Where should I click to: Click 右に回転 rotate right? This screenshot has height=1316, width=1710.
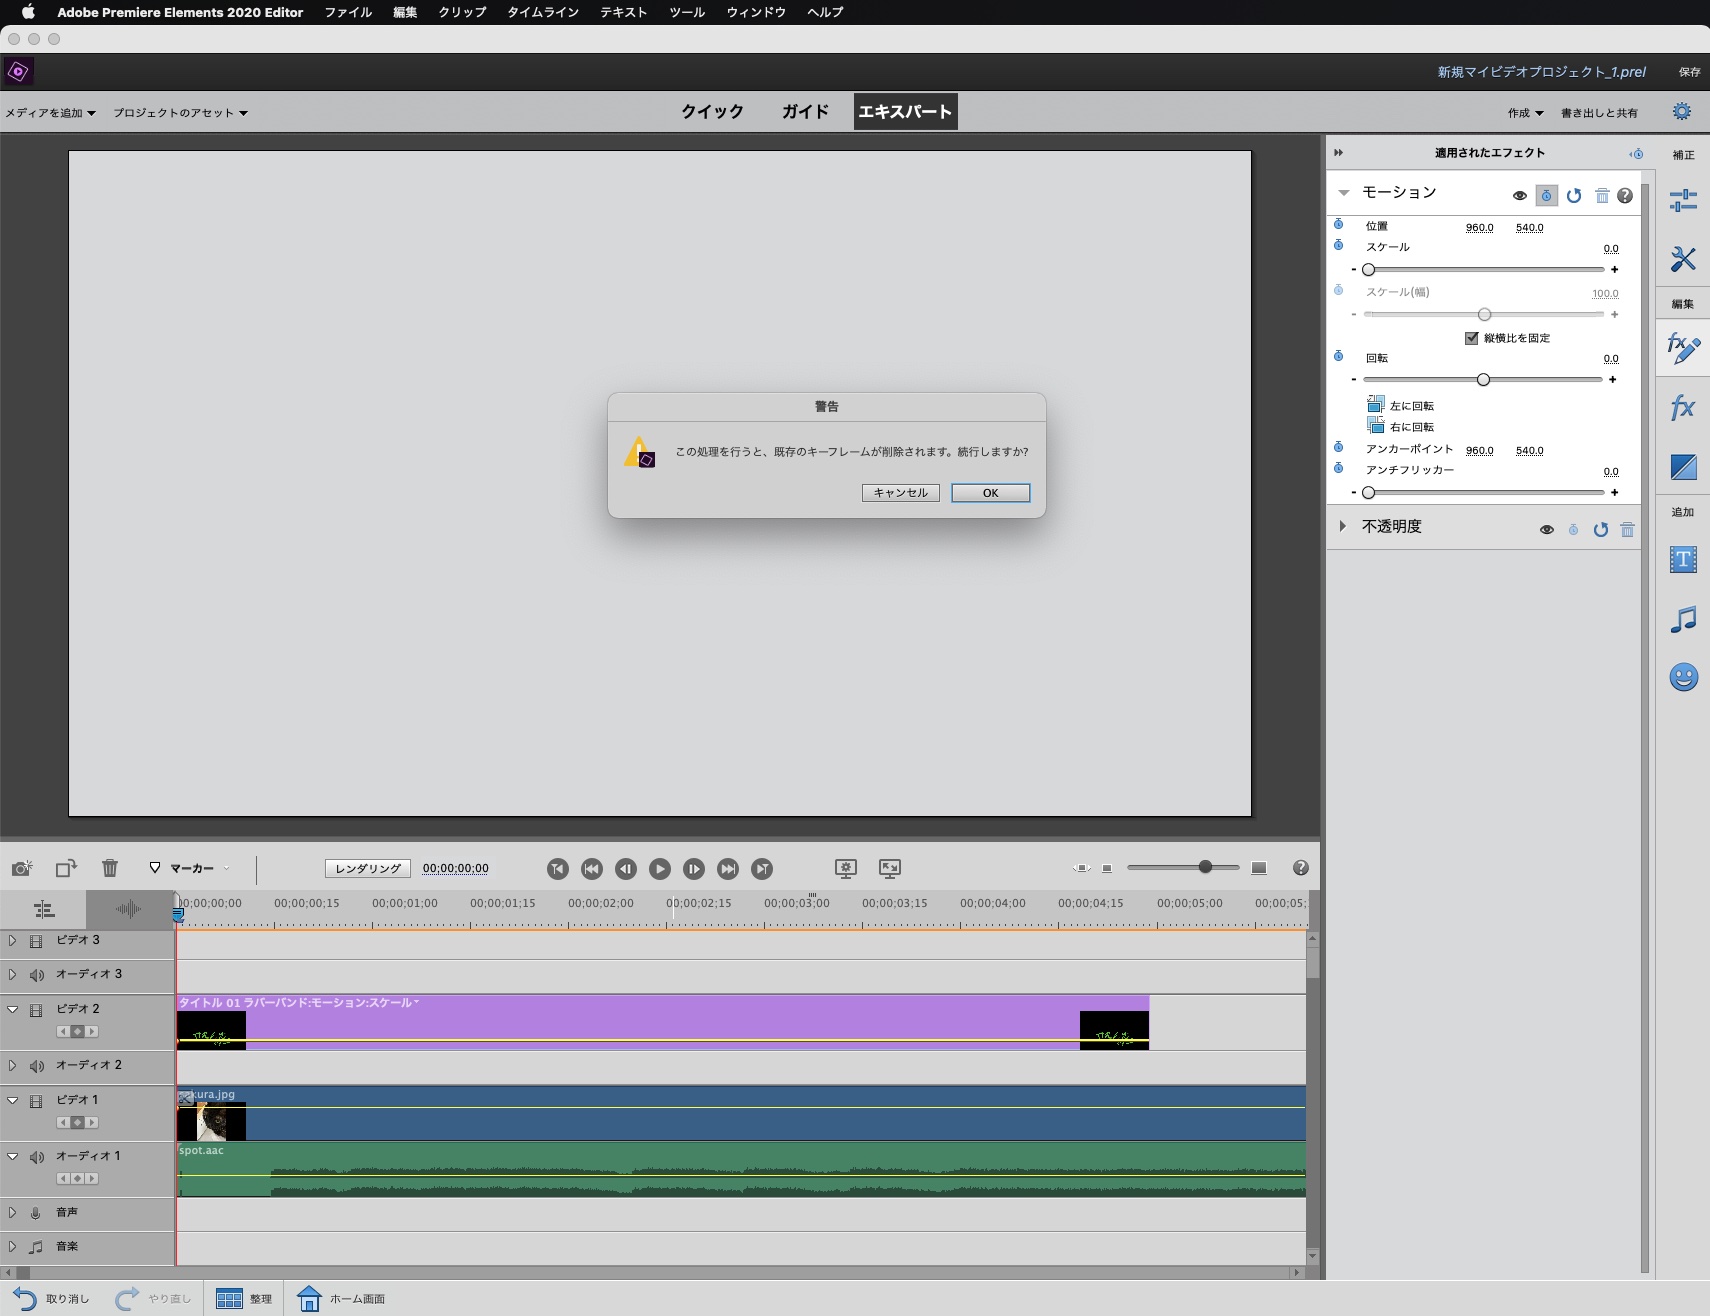[x=1400, y=426]
